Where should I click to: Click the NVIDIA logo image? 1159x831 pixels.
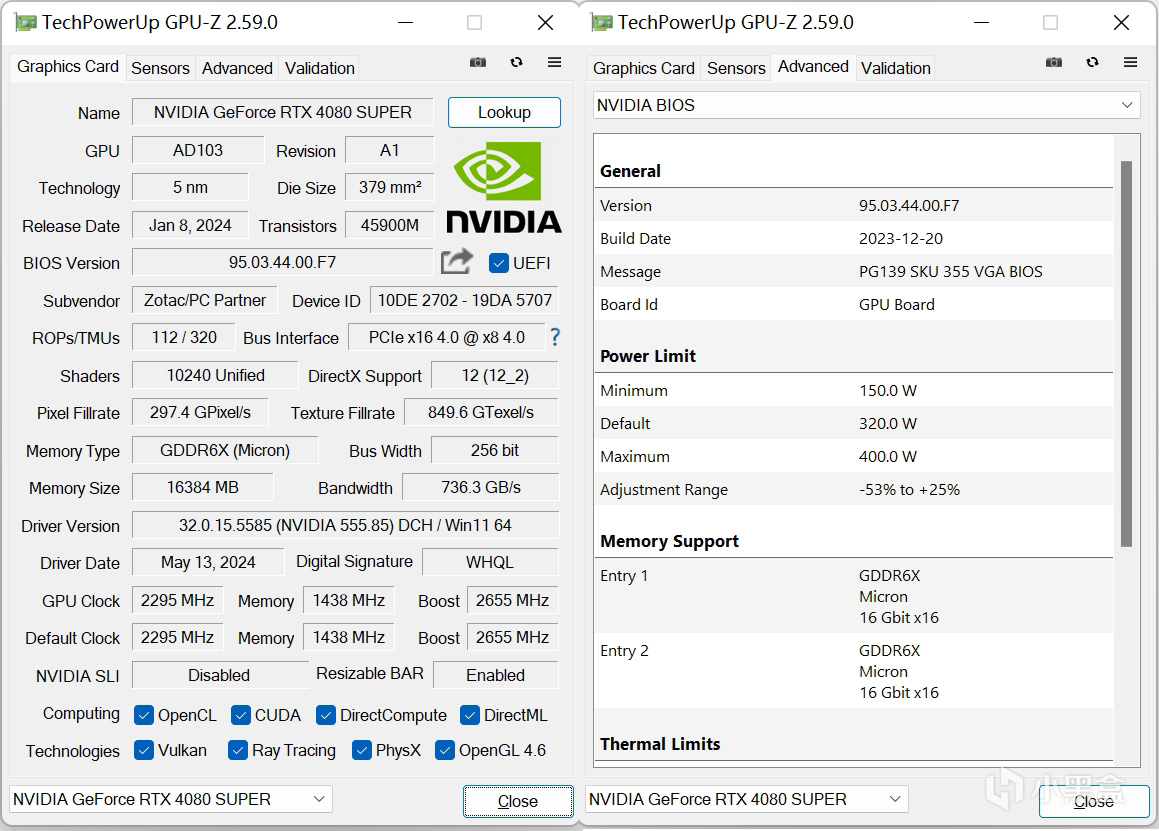504,187
